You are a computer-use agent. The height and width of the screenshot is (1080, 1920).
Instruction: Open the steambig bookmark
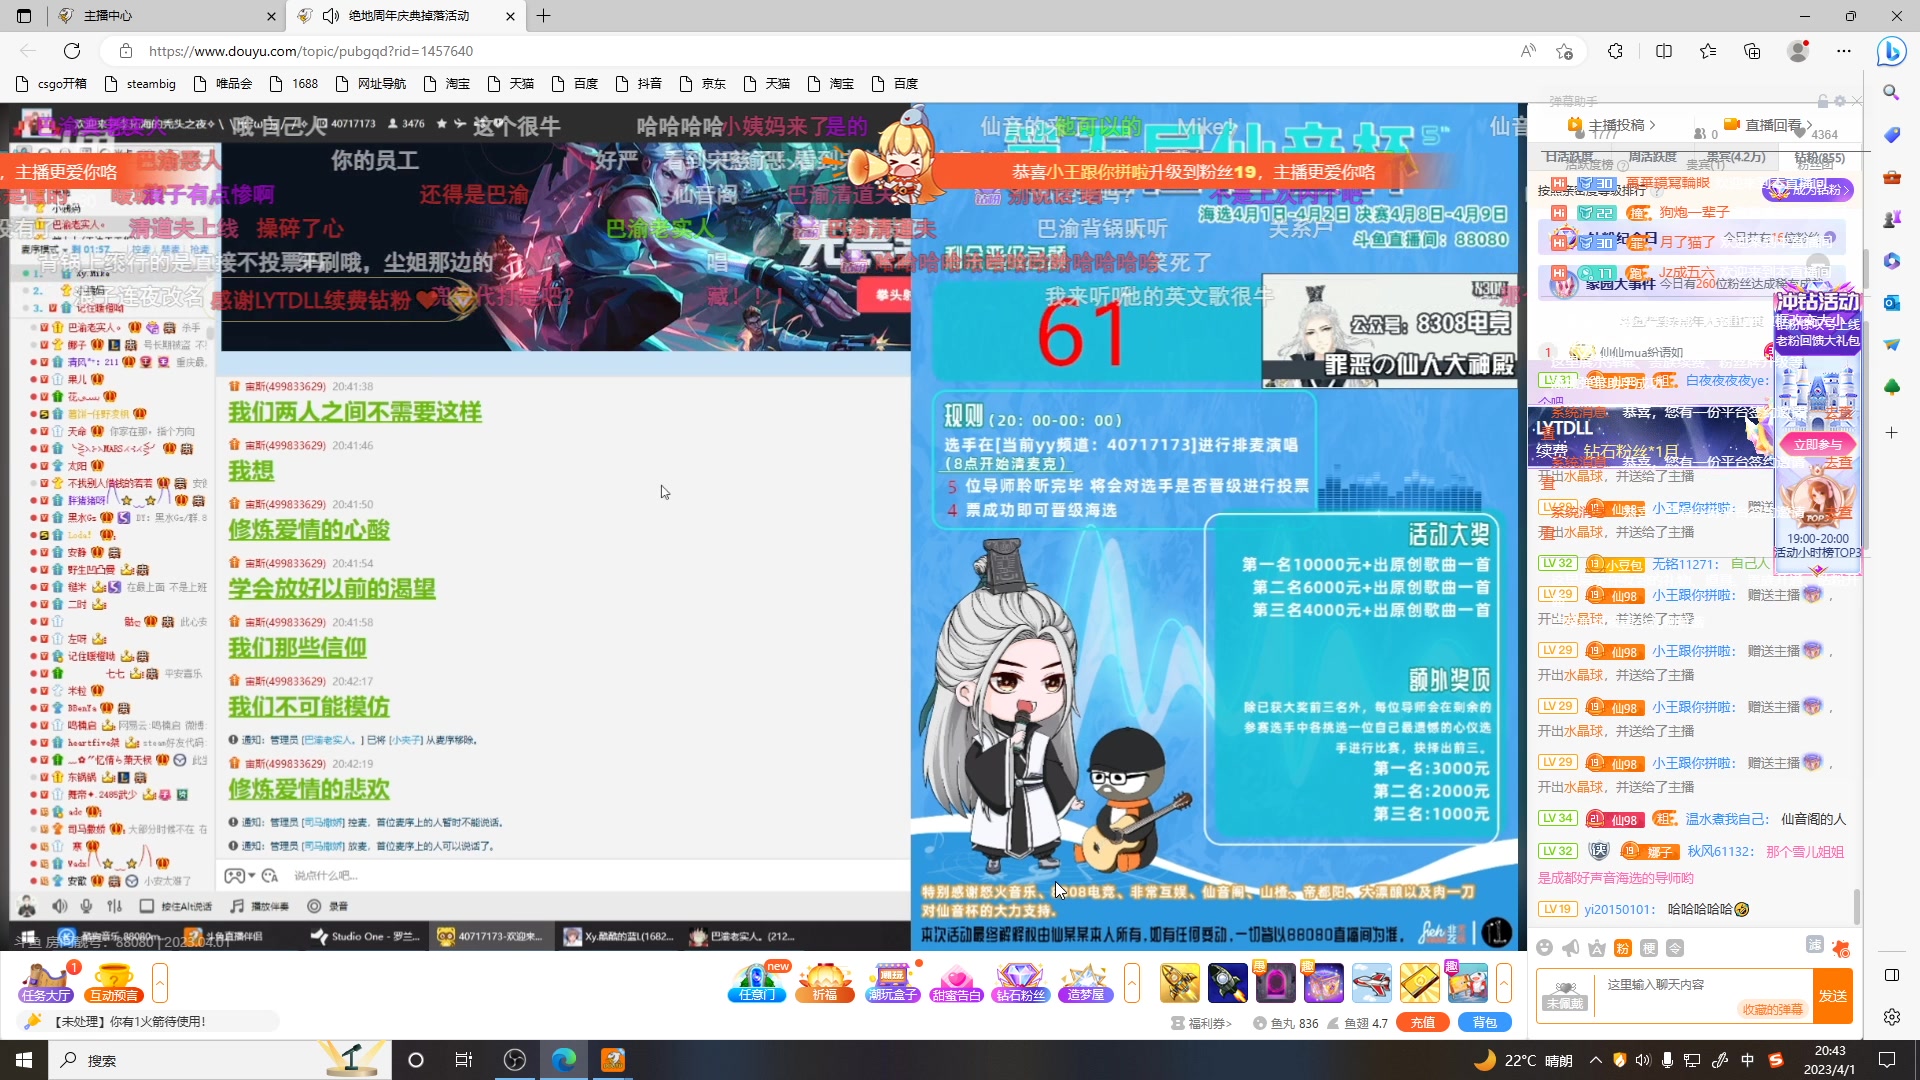[x=140, y=84]
